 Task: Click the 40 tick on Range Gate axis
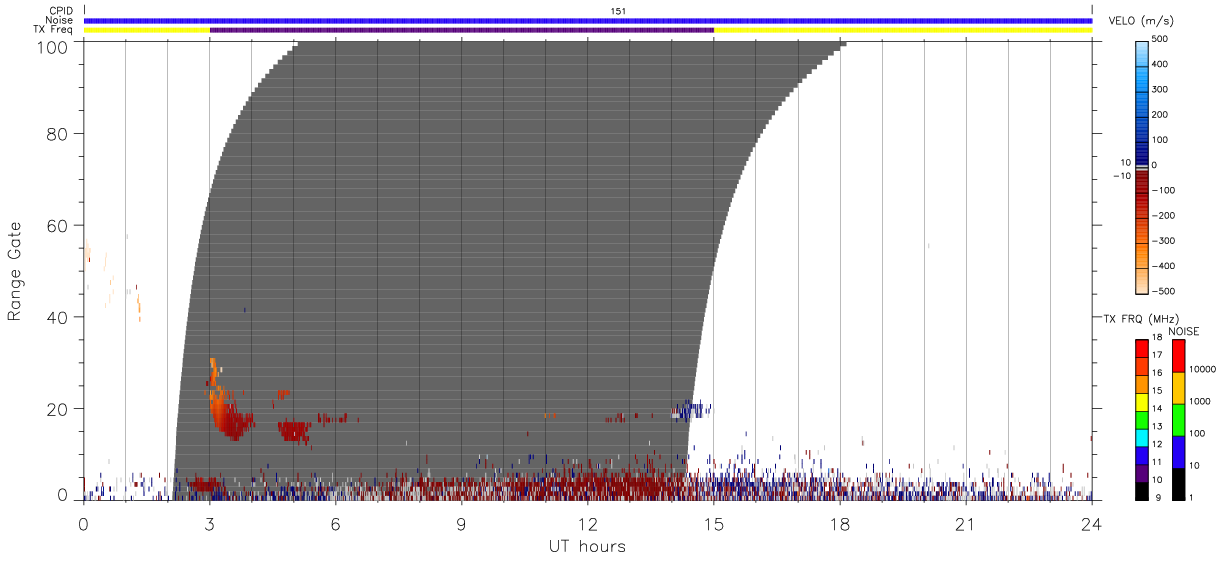click(x=59, y=317)
